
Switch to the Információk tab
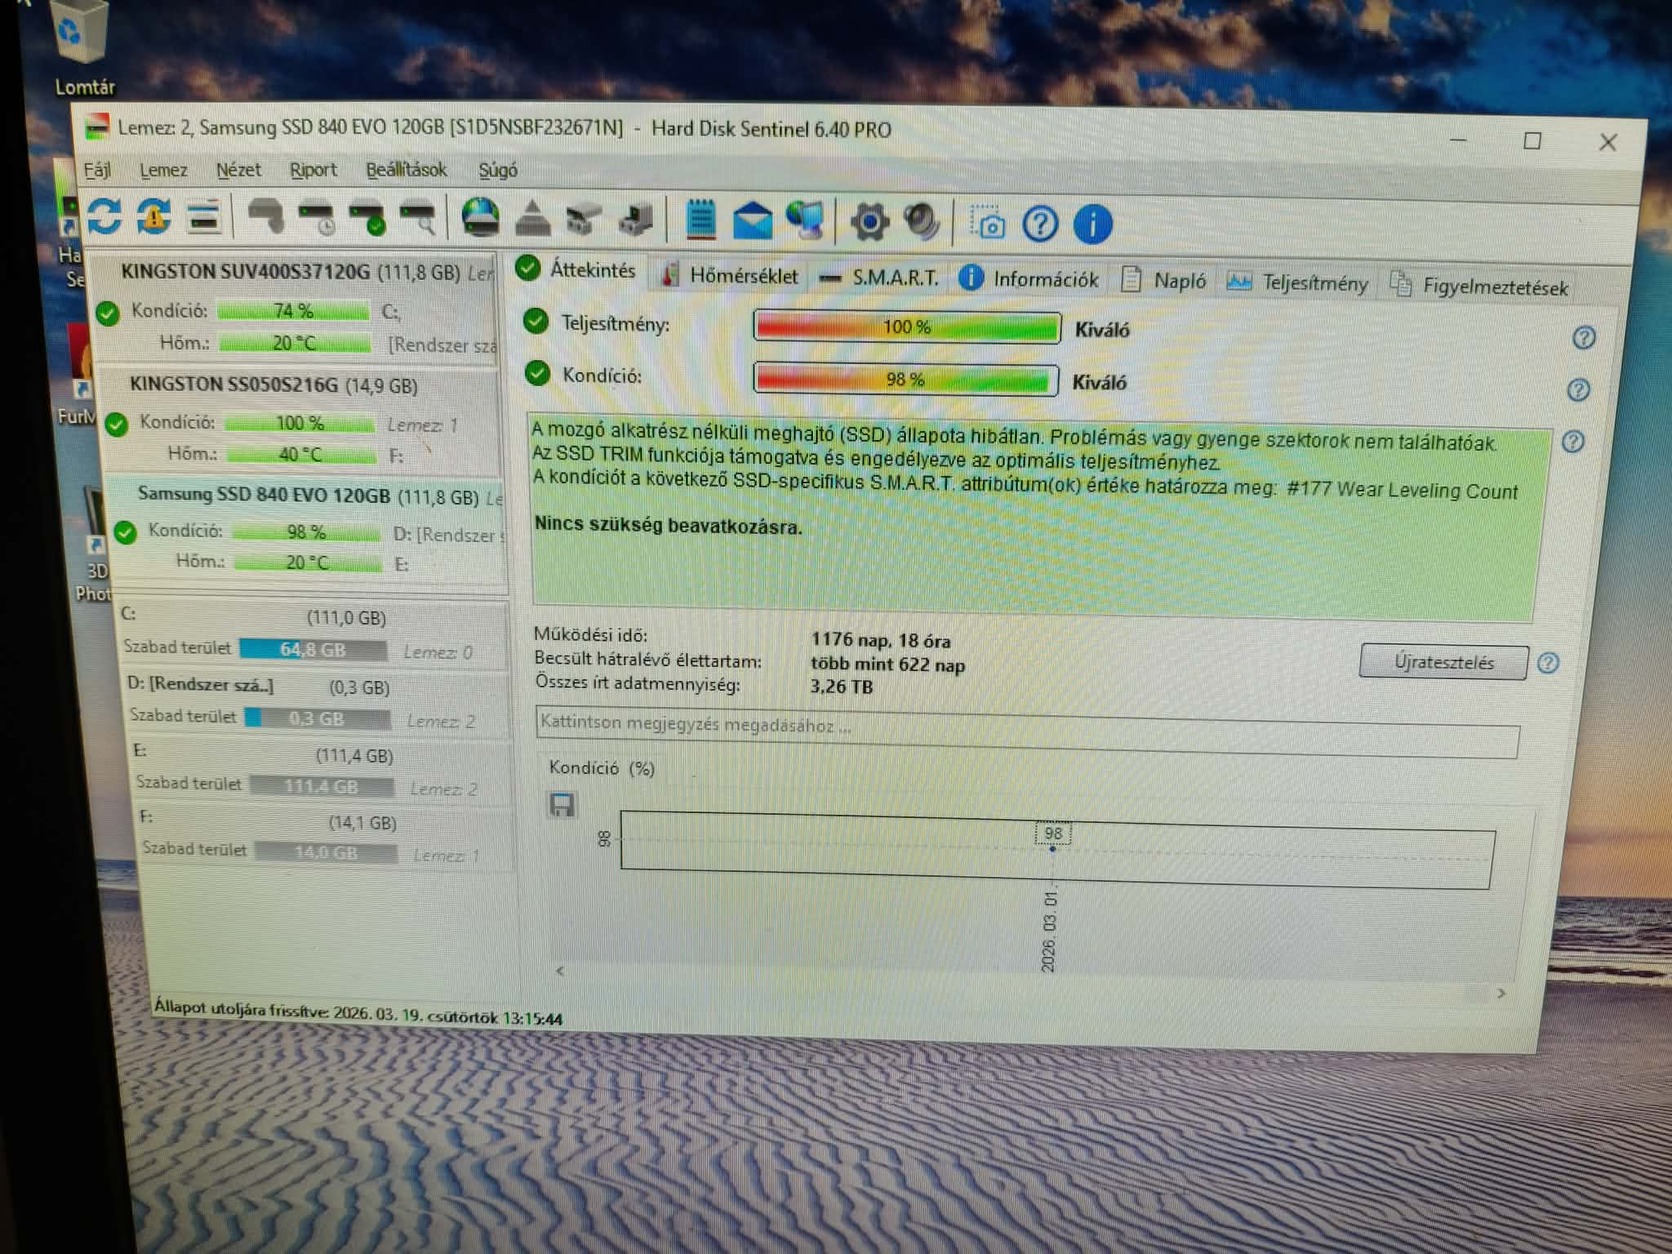tap(1029, 279)
